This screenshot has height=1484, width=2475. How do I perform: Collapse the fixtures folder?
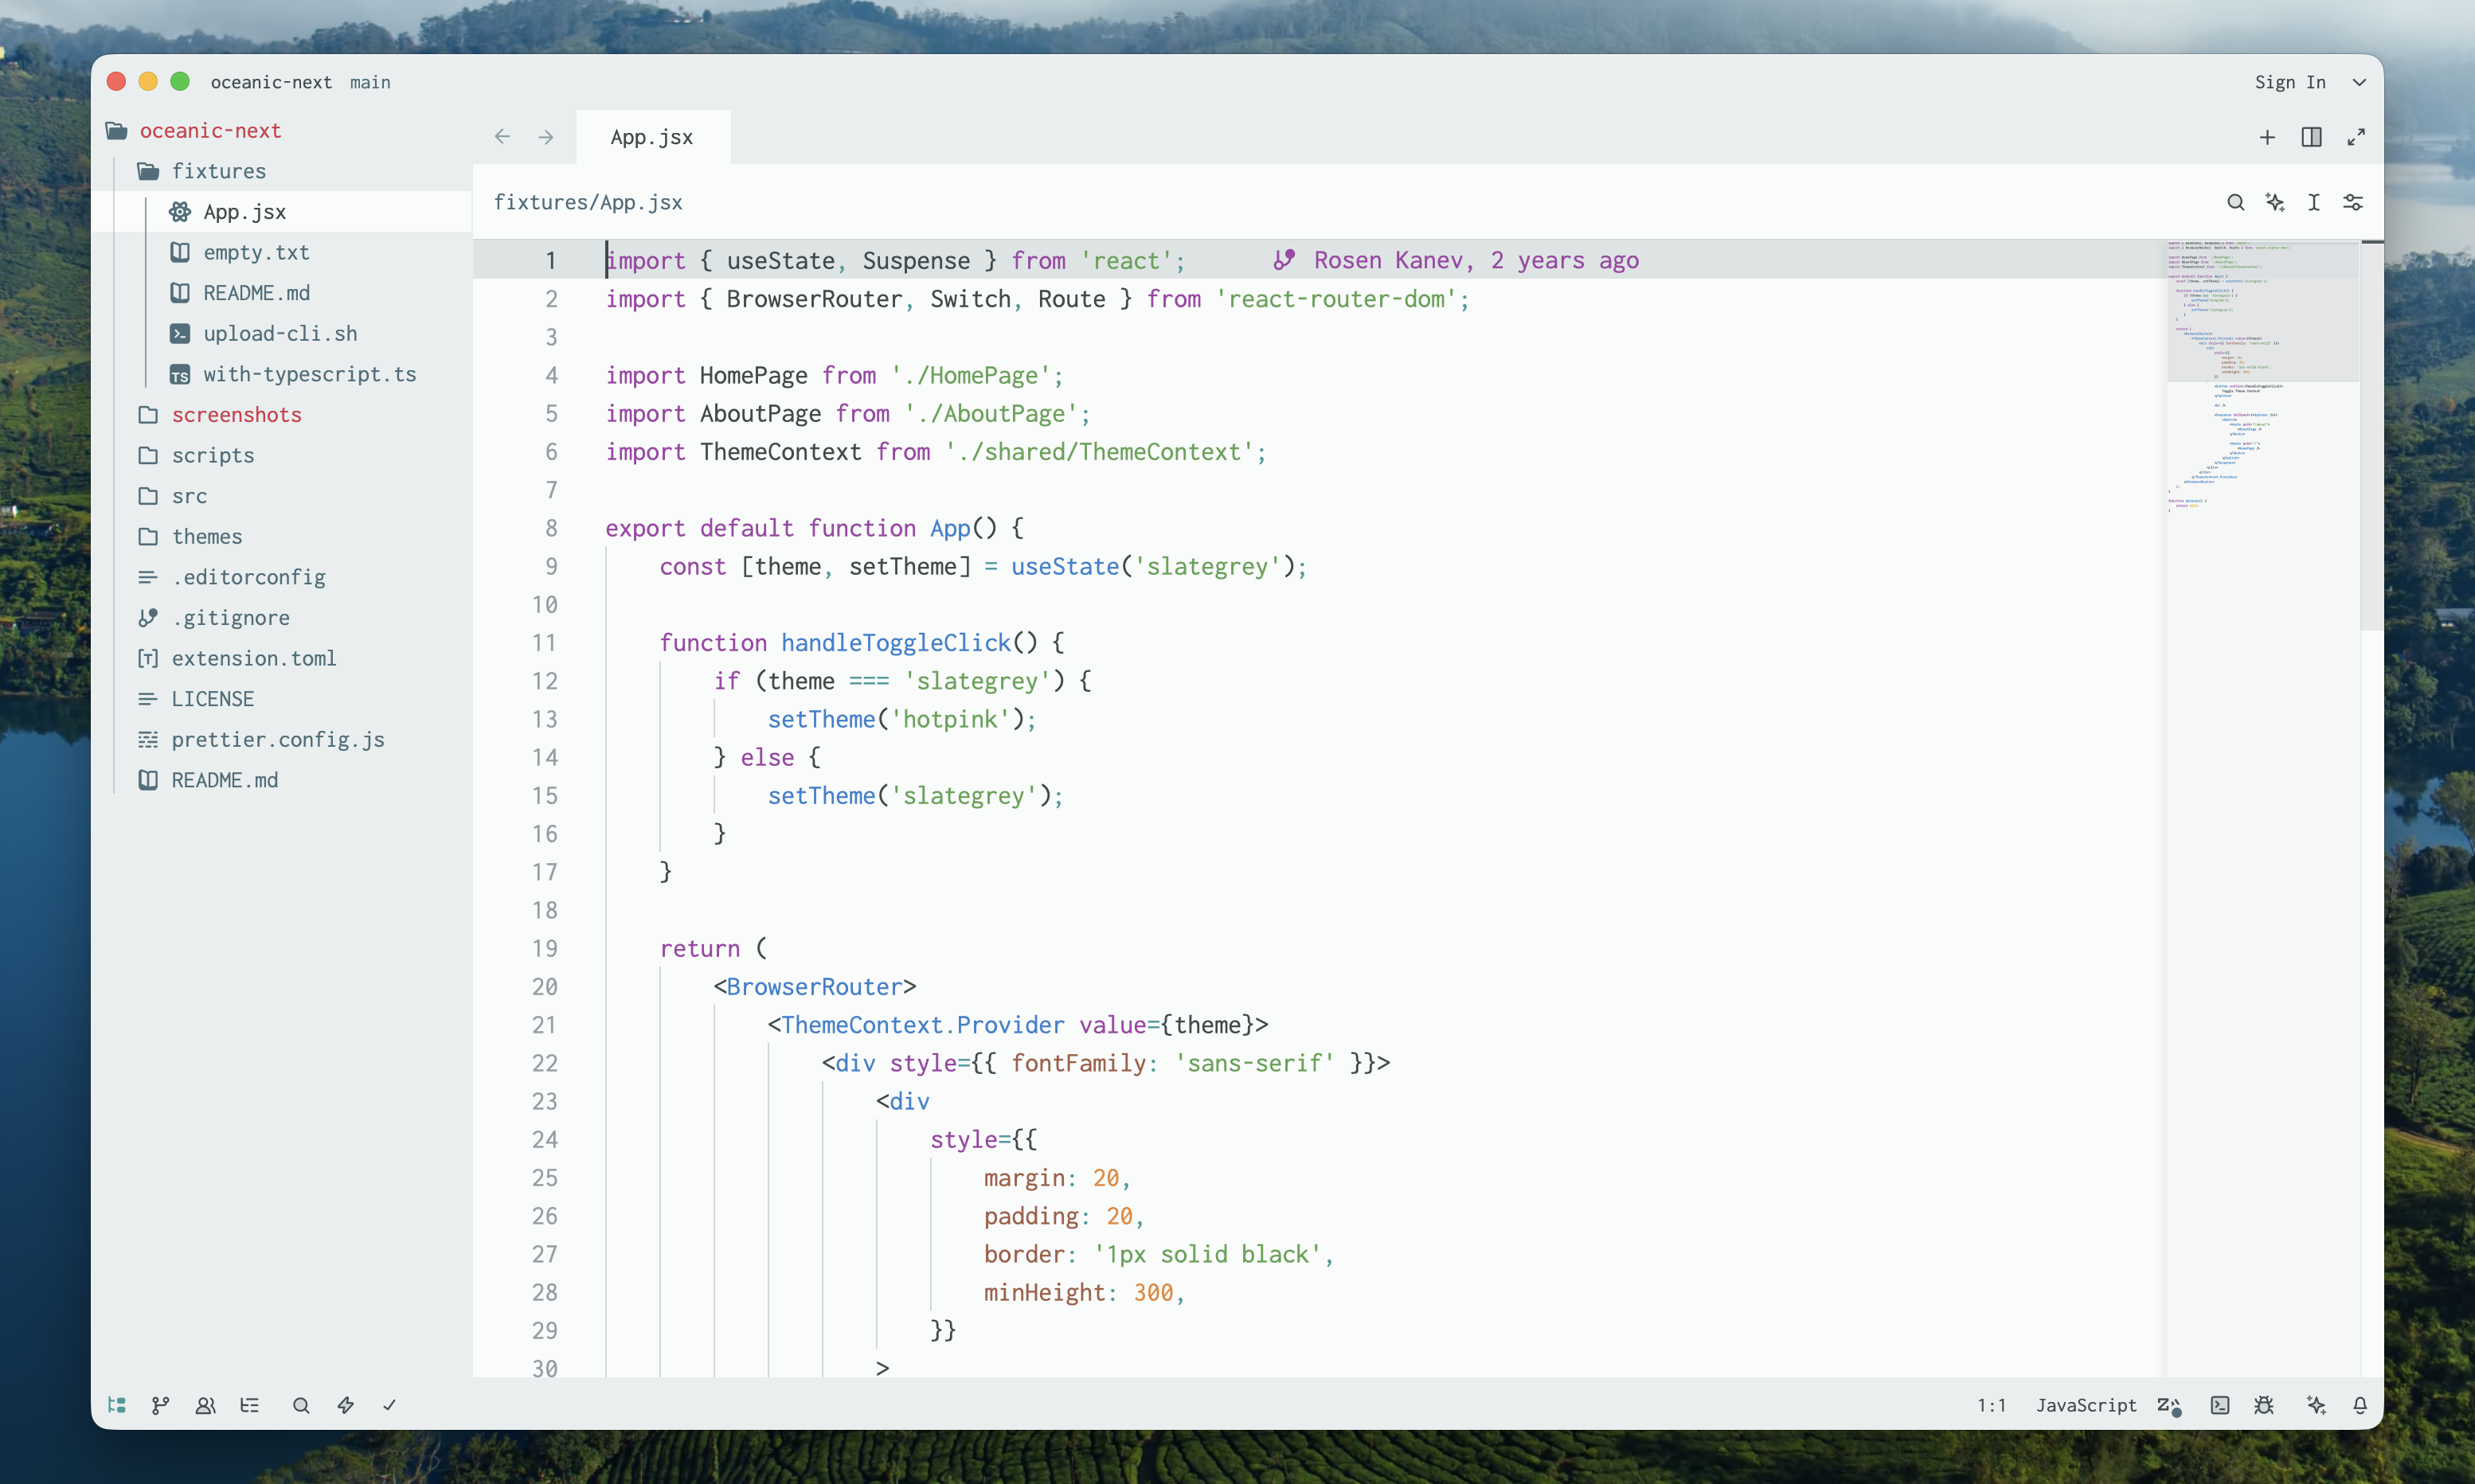[281, 171]
